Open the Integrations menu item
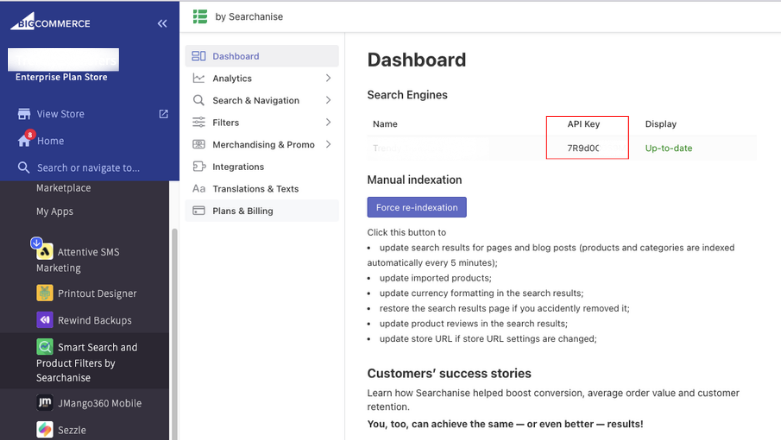Image resolution: width=781 pixels, height=440 pixels. click(x=238, y=167)
